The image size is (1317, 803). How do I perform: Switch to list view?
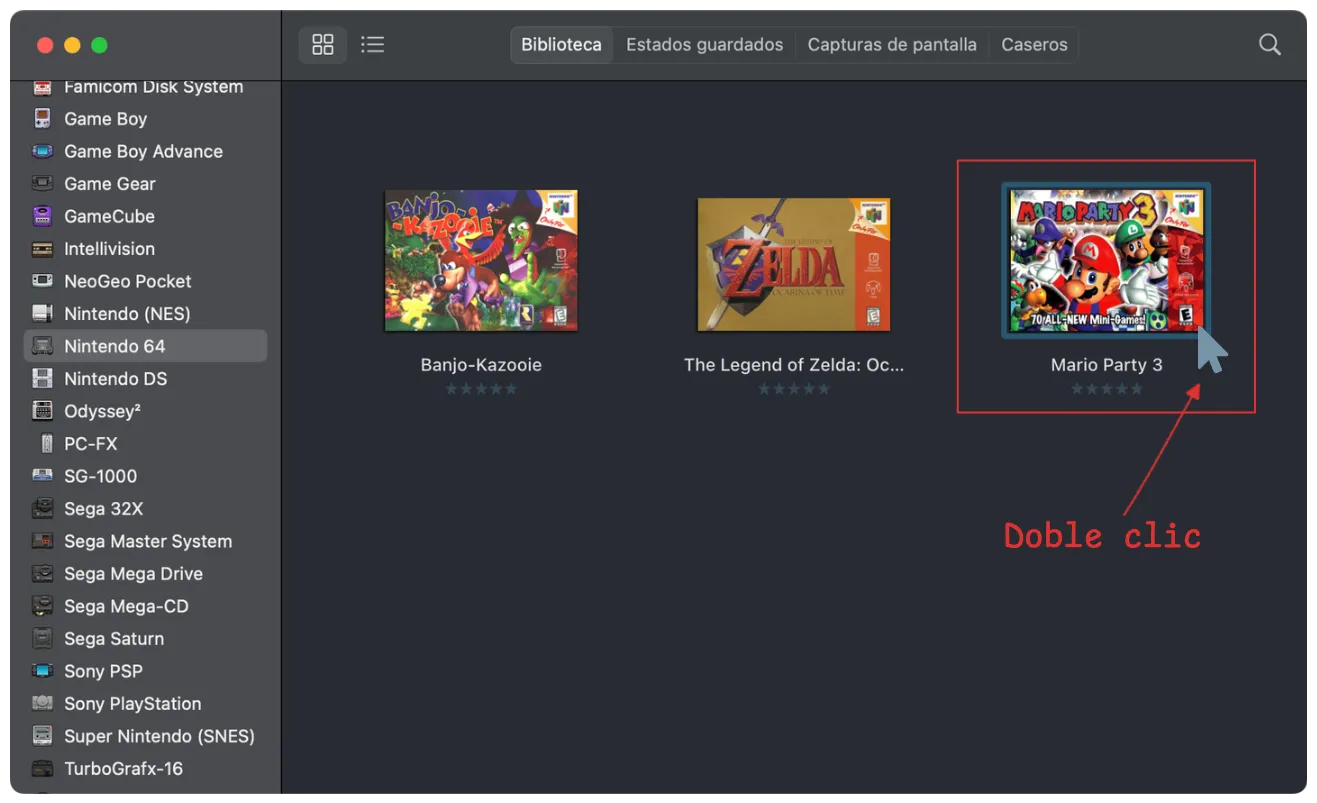point(372,44)
